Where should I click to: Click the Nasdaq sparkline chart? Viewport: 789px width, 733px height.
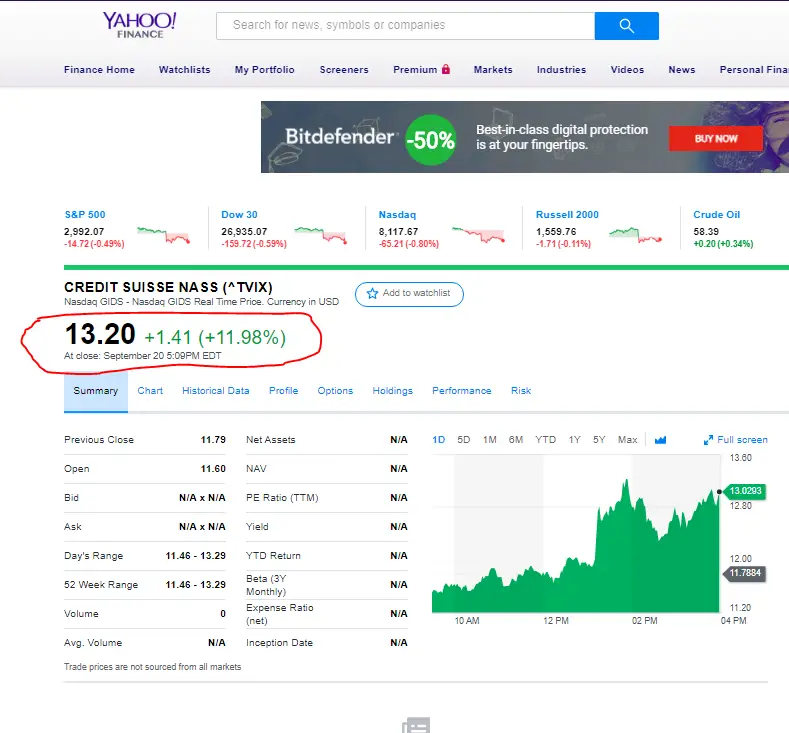(x=478, y=235)
